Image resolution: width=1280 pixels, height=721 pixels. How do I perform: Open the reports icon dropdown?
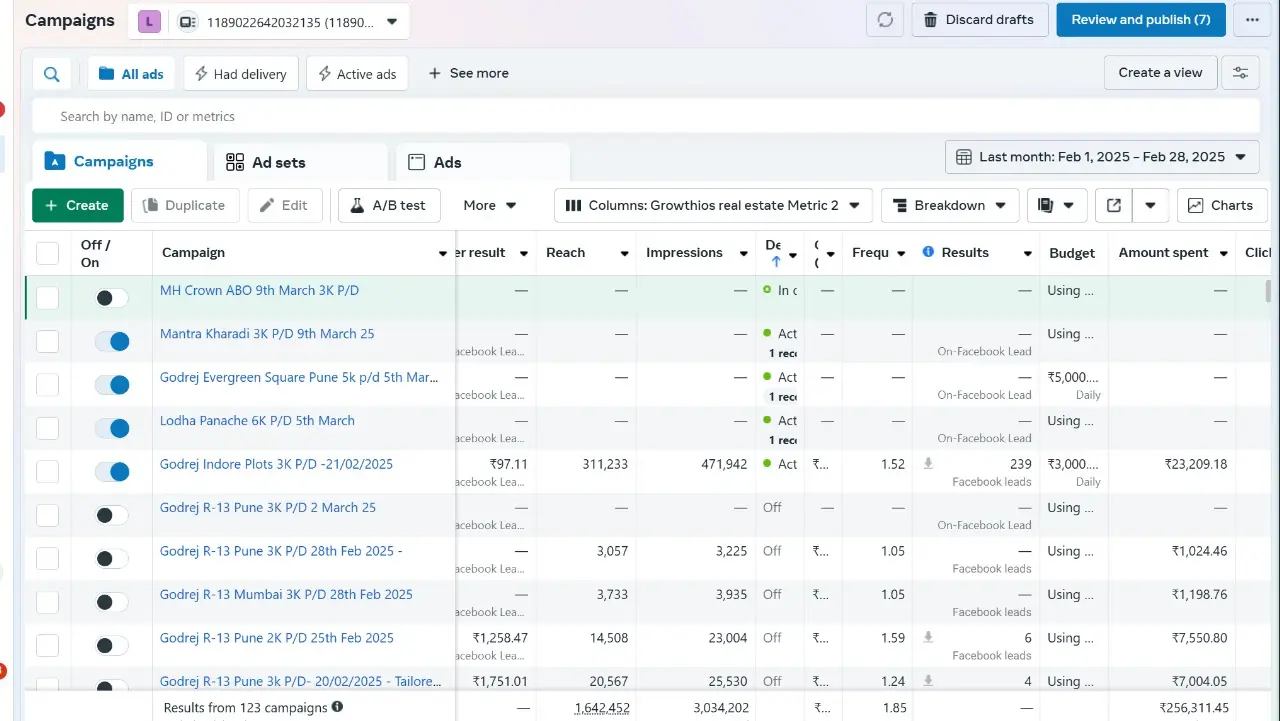(x=1056, y=205)
